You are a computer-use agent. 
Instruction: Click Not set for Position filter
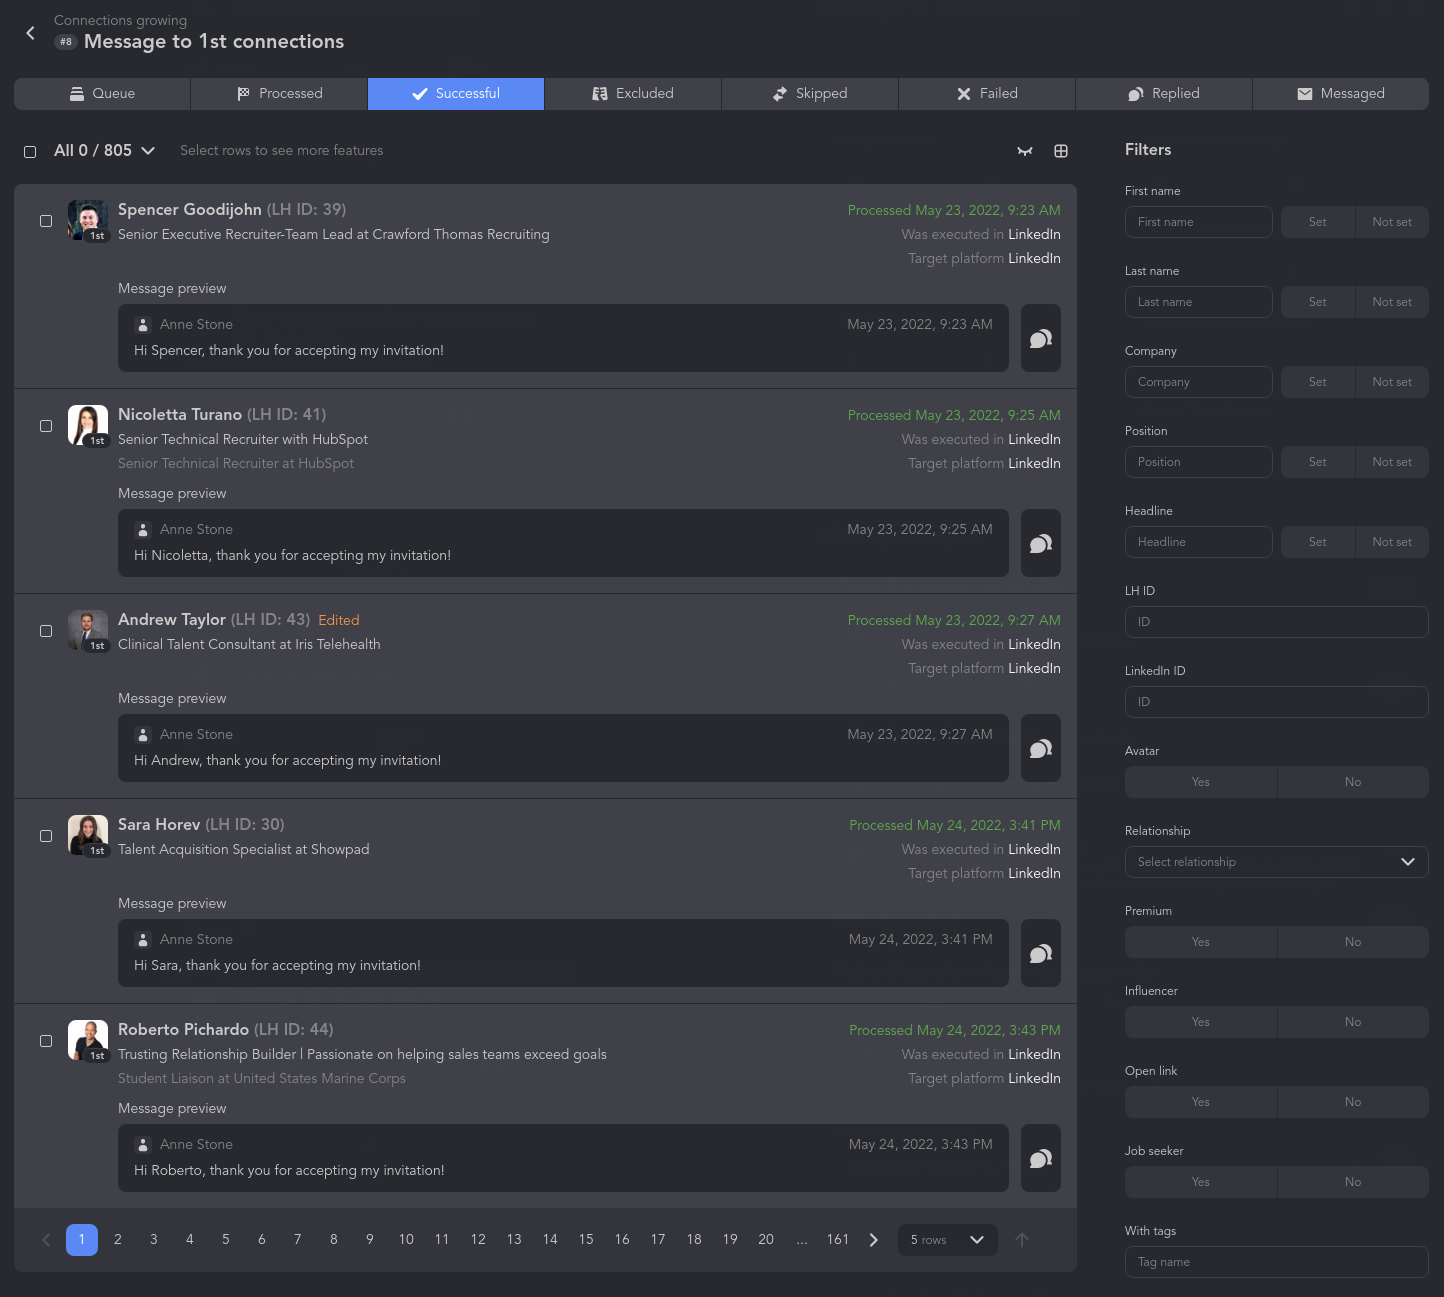1392,462
